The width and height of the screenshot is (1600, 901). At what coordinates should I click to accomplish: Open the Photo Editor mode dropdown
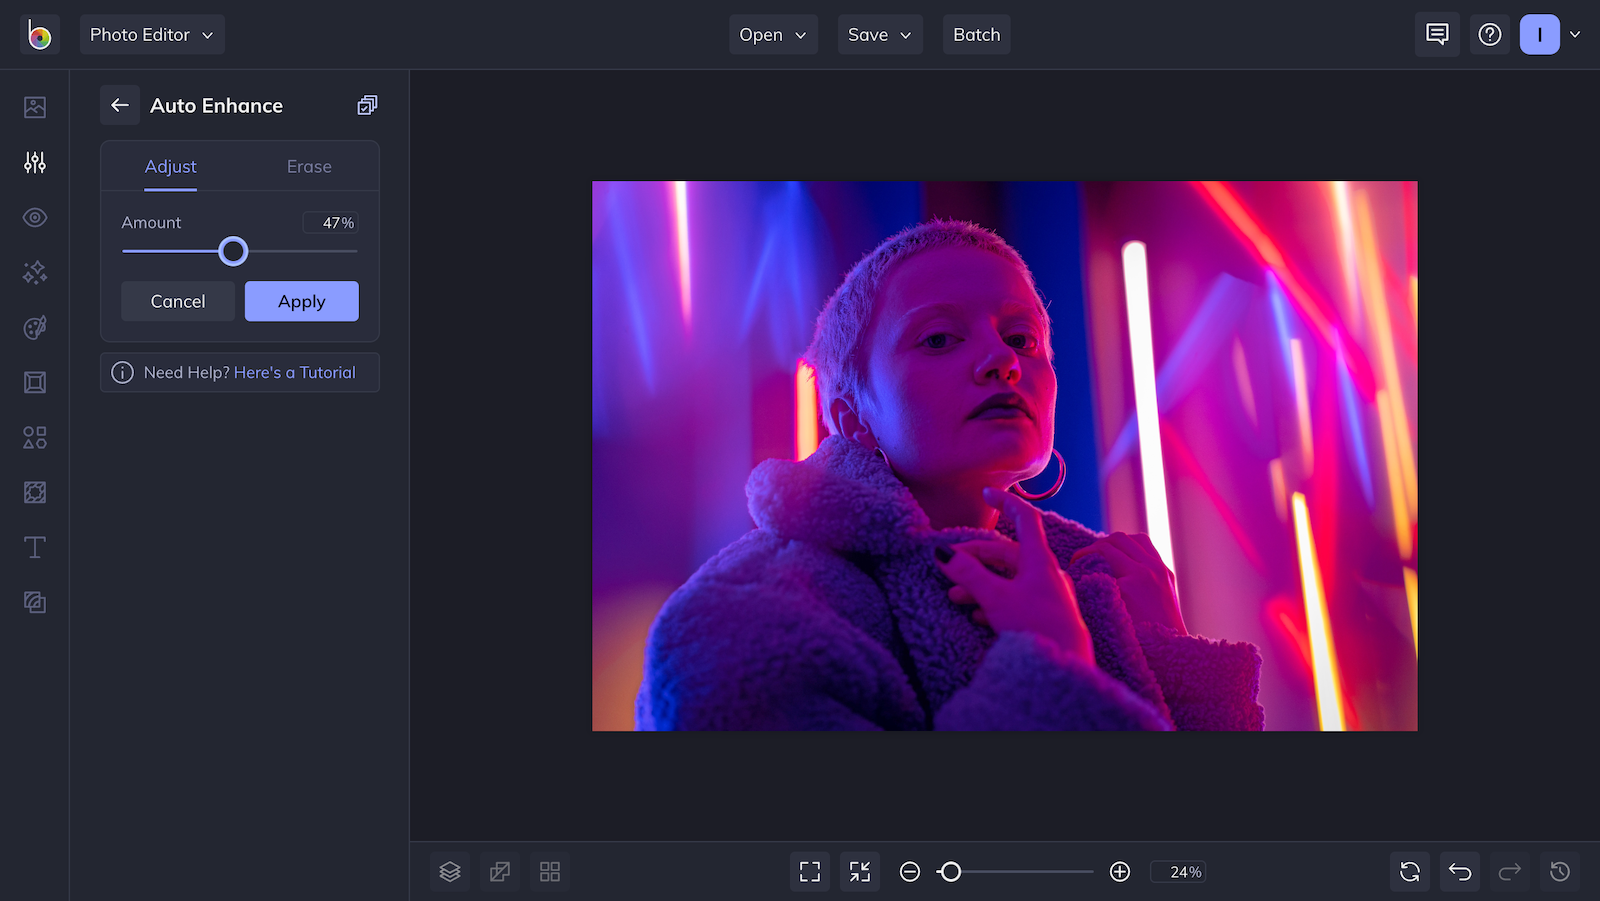[x=152, y=34]
